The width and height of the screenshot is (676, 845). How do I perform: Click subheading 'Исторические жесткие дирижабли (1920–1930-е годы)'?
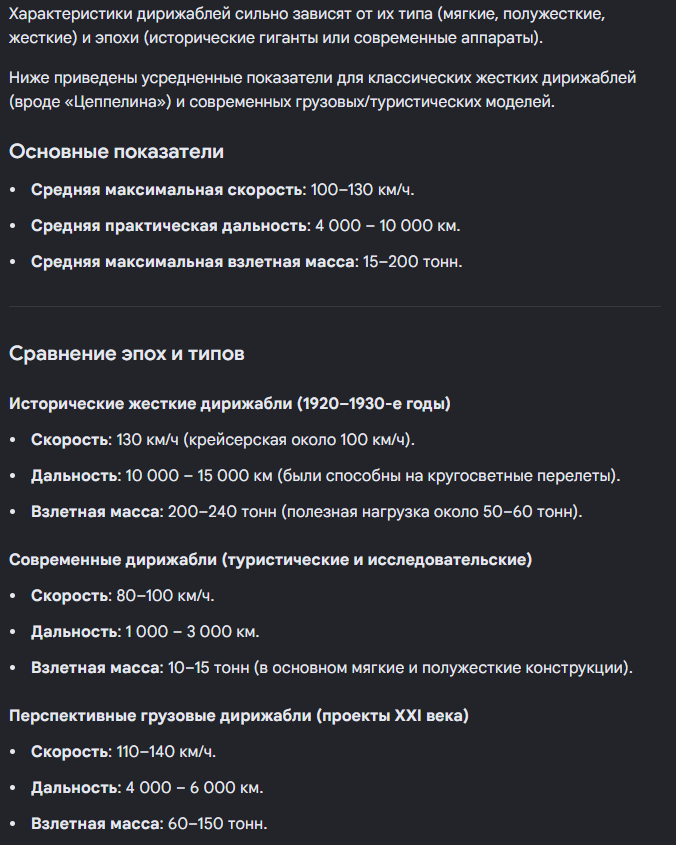(x=230, y=404)
